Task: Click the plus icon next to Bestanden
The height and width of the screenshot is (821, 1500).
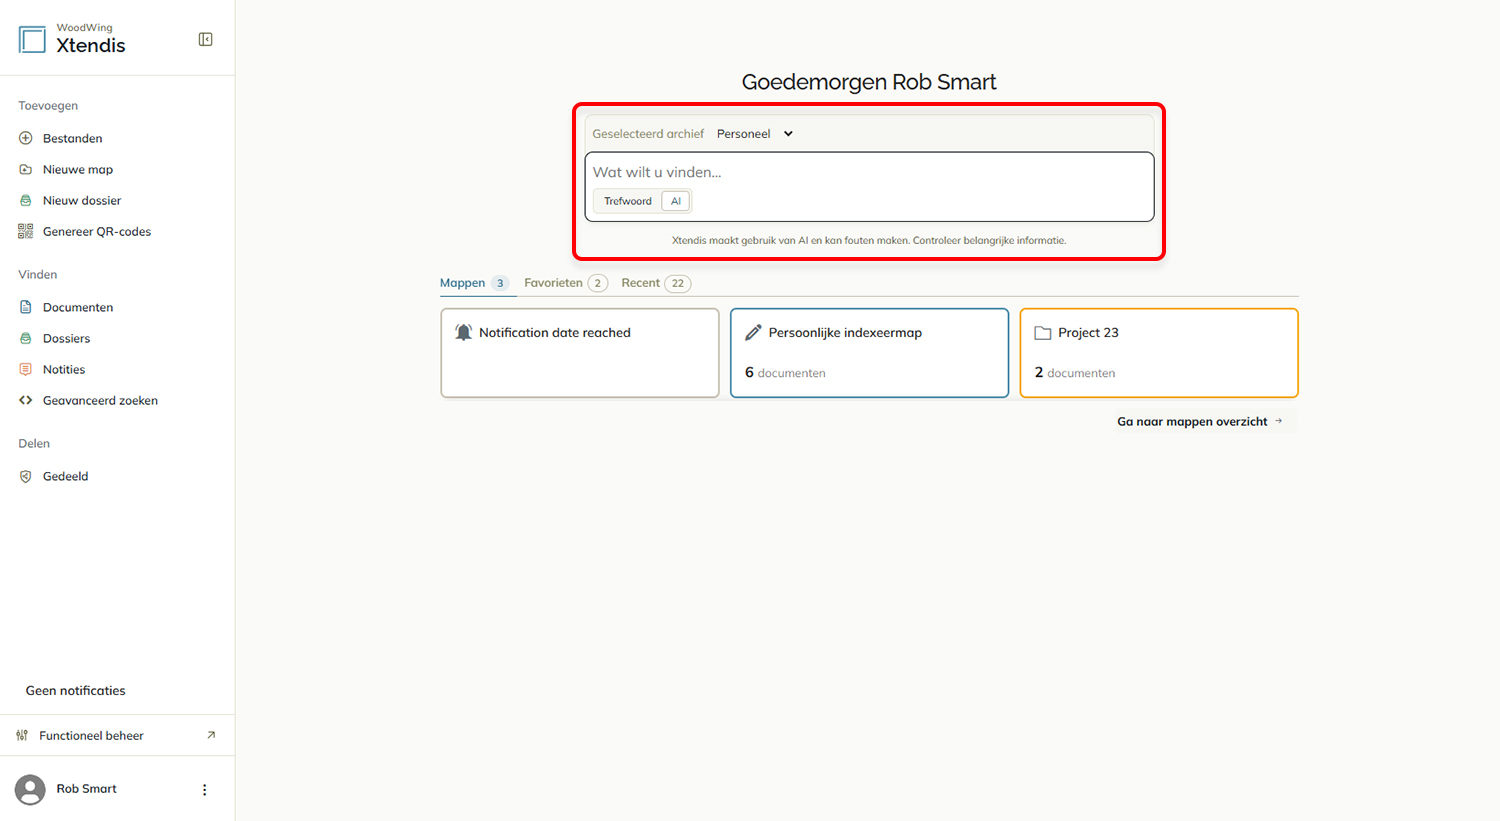Action: [26, 138]
